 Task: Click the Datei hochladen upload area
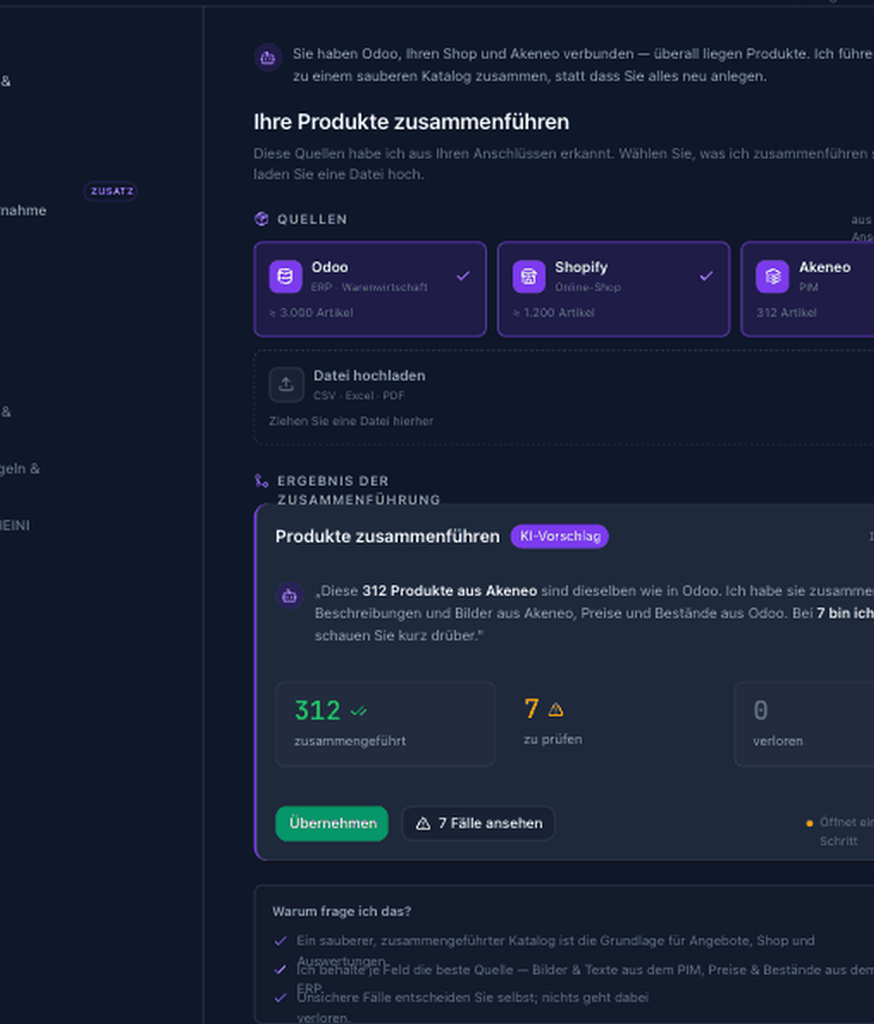564,397
